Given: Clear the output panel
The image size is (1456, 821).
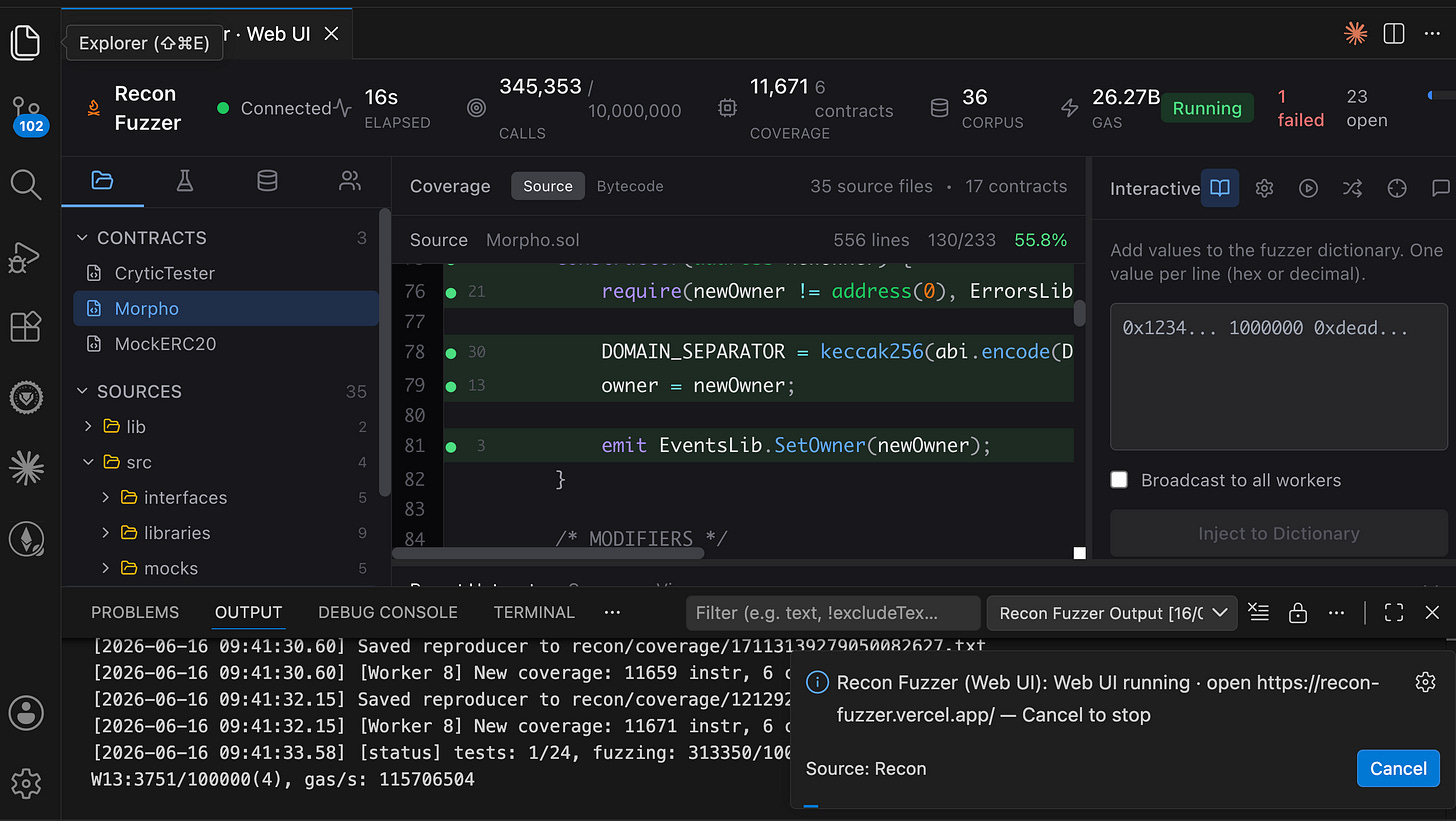Looking at the screenshot, I should coord(1259,612).
